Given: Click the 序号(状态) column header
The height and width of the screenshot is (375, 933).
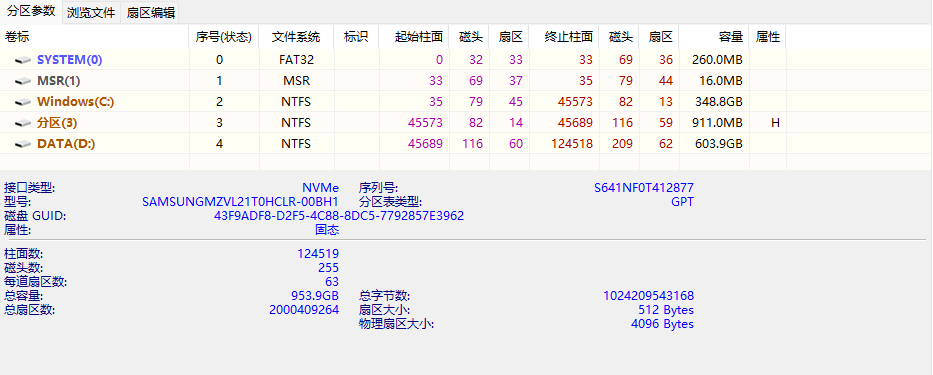Looking at the screenshot, I should 224,37.
